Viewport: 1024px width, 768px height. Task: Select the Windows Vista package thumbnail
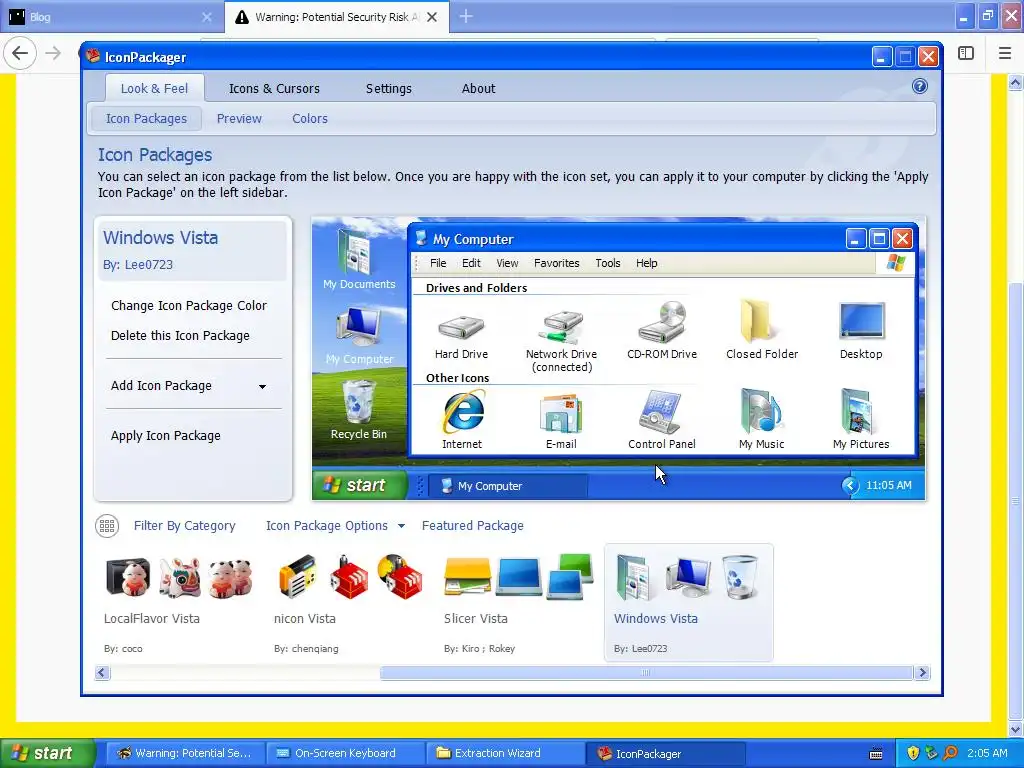[x=689, y=603]
